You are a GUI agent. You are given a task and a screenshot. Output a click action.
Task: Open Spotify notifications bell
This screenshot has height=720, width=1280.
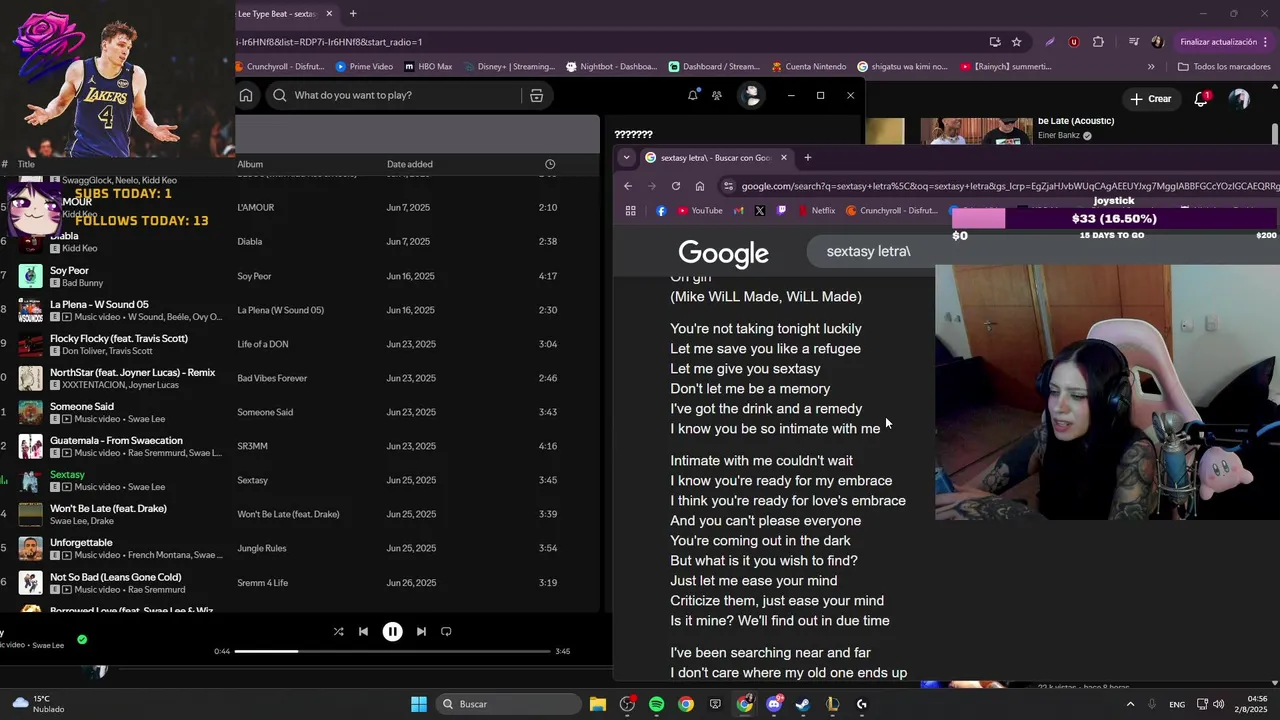click(x=693, y=95)
